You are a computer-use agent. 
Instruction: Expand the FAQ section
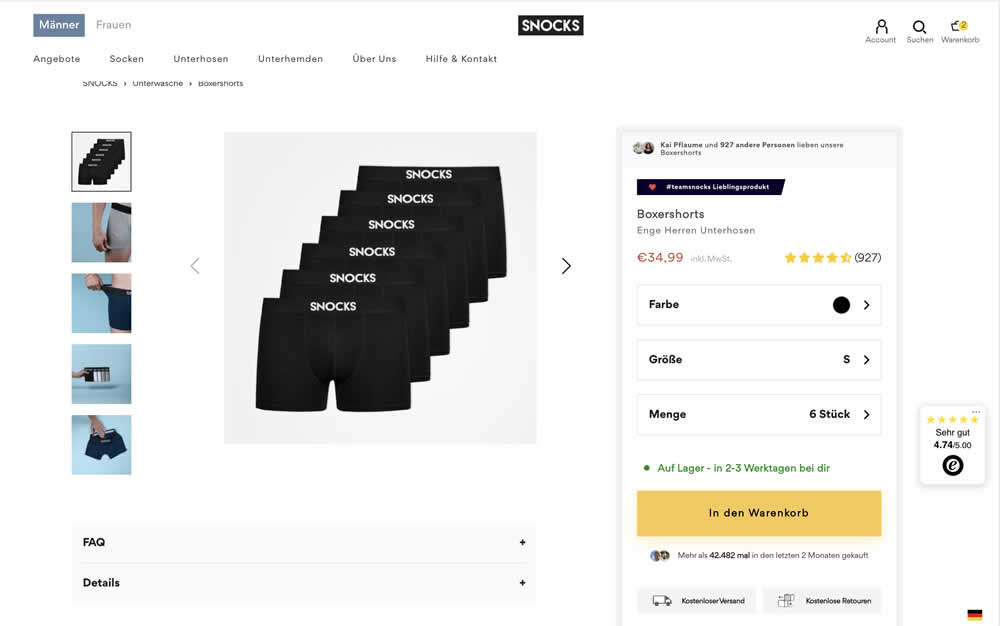(304, 542)
